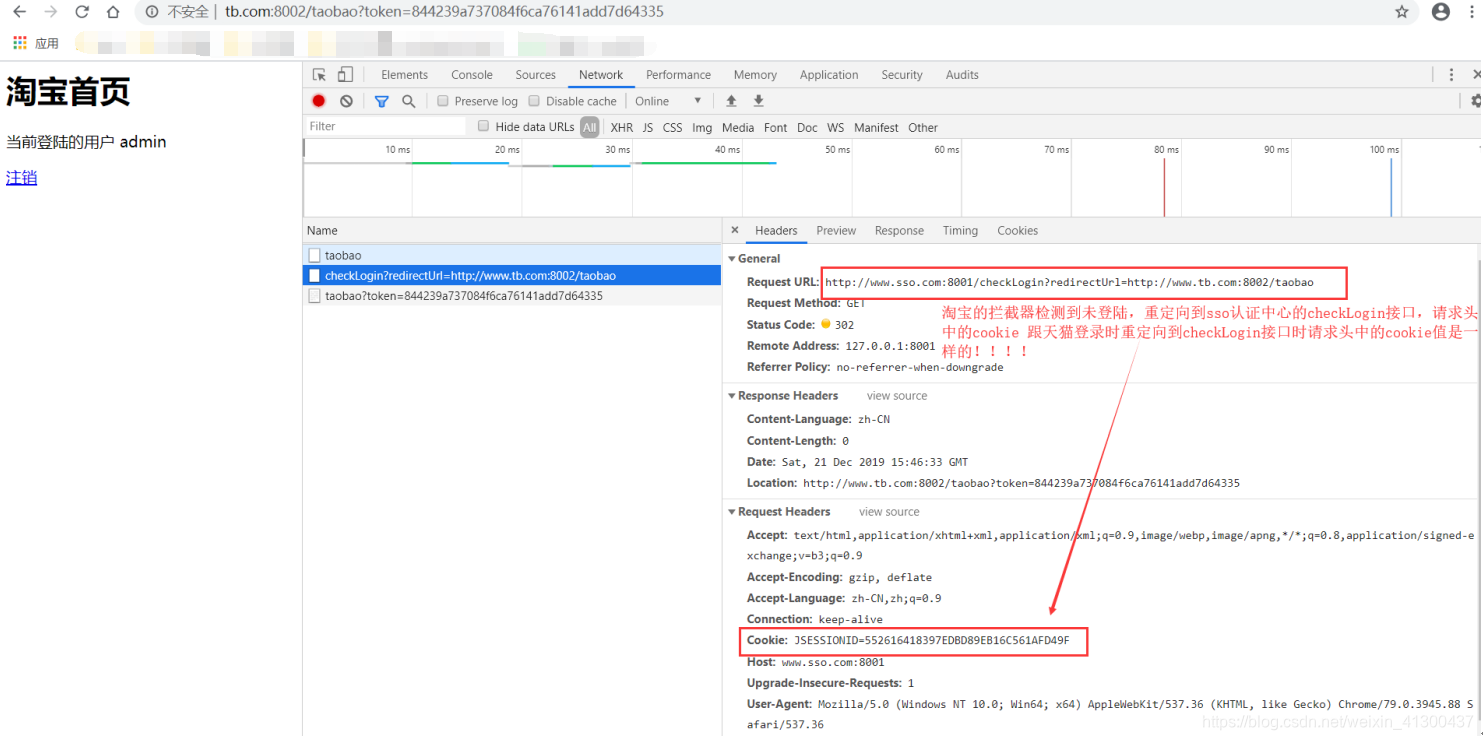The width and height of the screenshot is (1483, 740).
Task: View source of Response Headers
Action: click(897, 396)
